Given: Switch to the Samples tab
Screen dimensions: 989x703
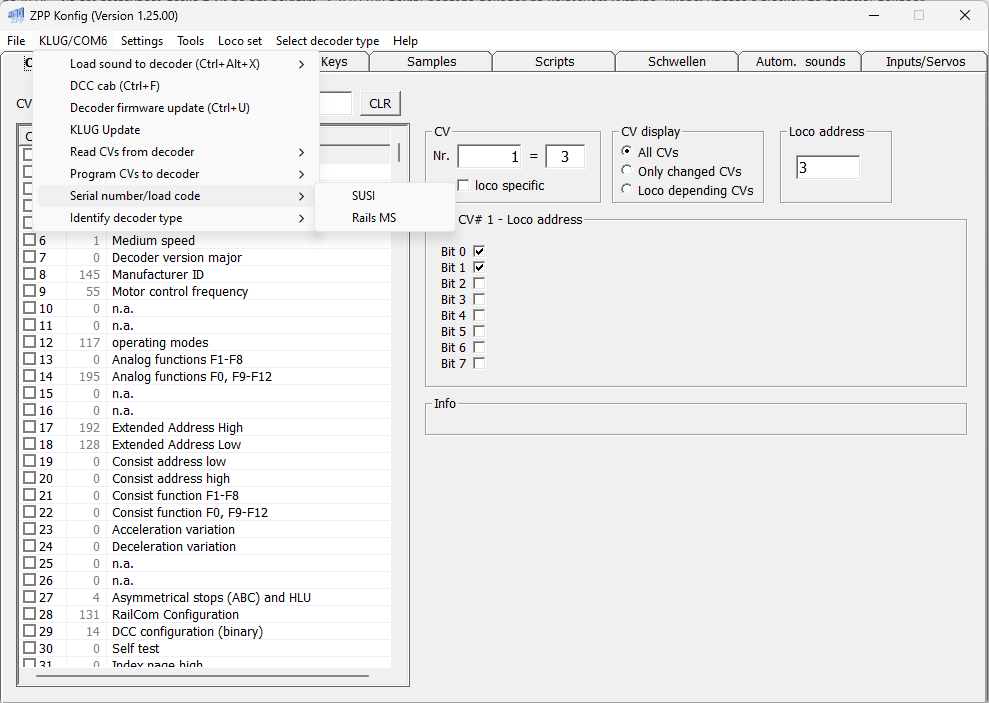Looking at the screenshot, I should [431, 62].
